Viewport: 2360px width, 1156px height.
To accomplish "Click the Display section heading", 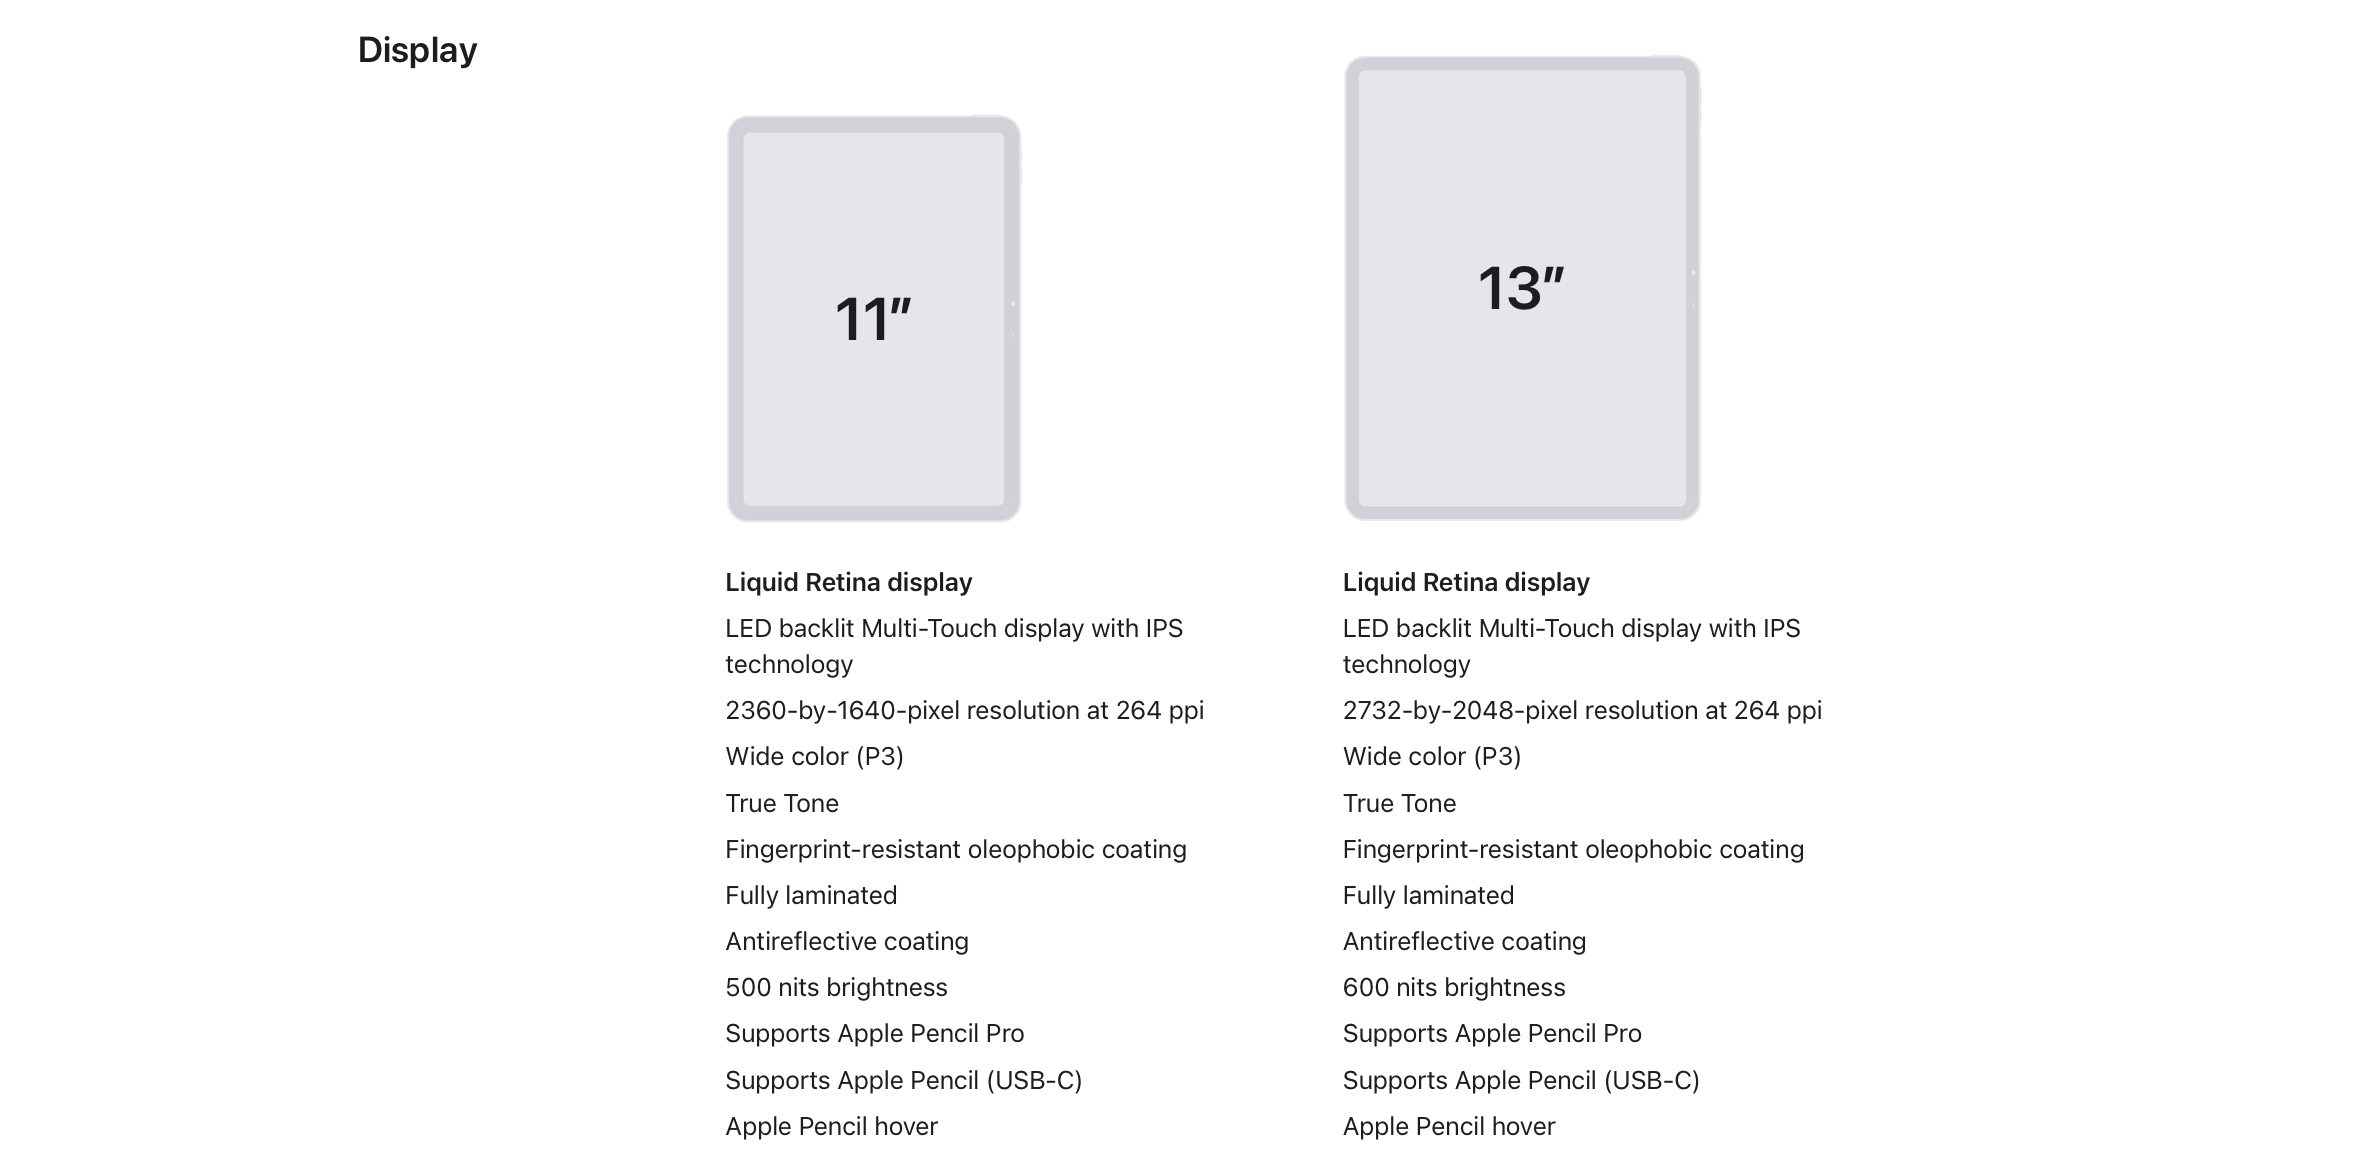I will [417, 50].
